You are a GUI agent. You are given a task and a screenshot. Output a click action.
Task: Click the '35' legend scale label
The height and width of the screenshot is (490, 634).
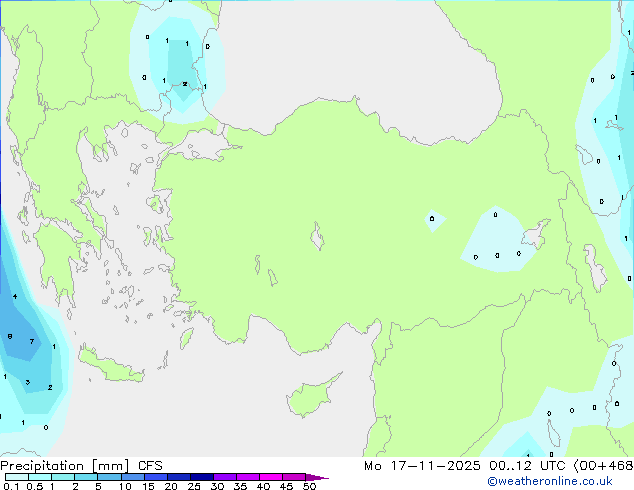click(x=240, y=486)
